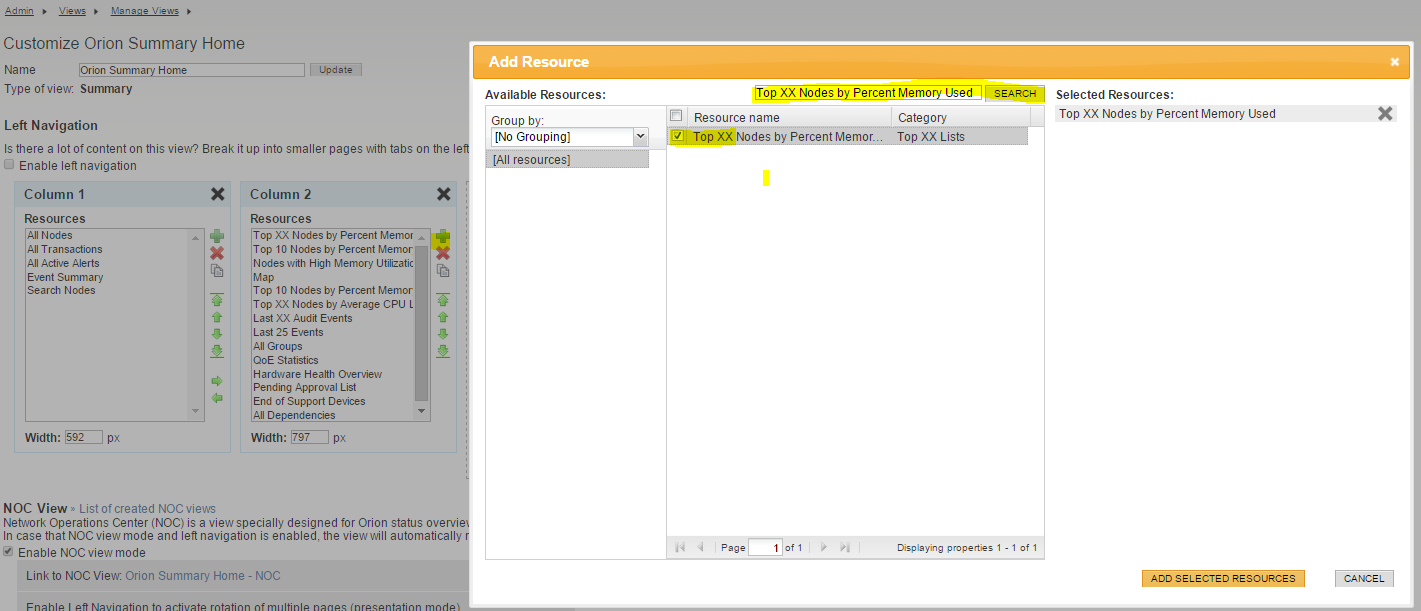Open Manage Views breadcrumb link
1421x611 pixels.
[145, 11]
